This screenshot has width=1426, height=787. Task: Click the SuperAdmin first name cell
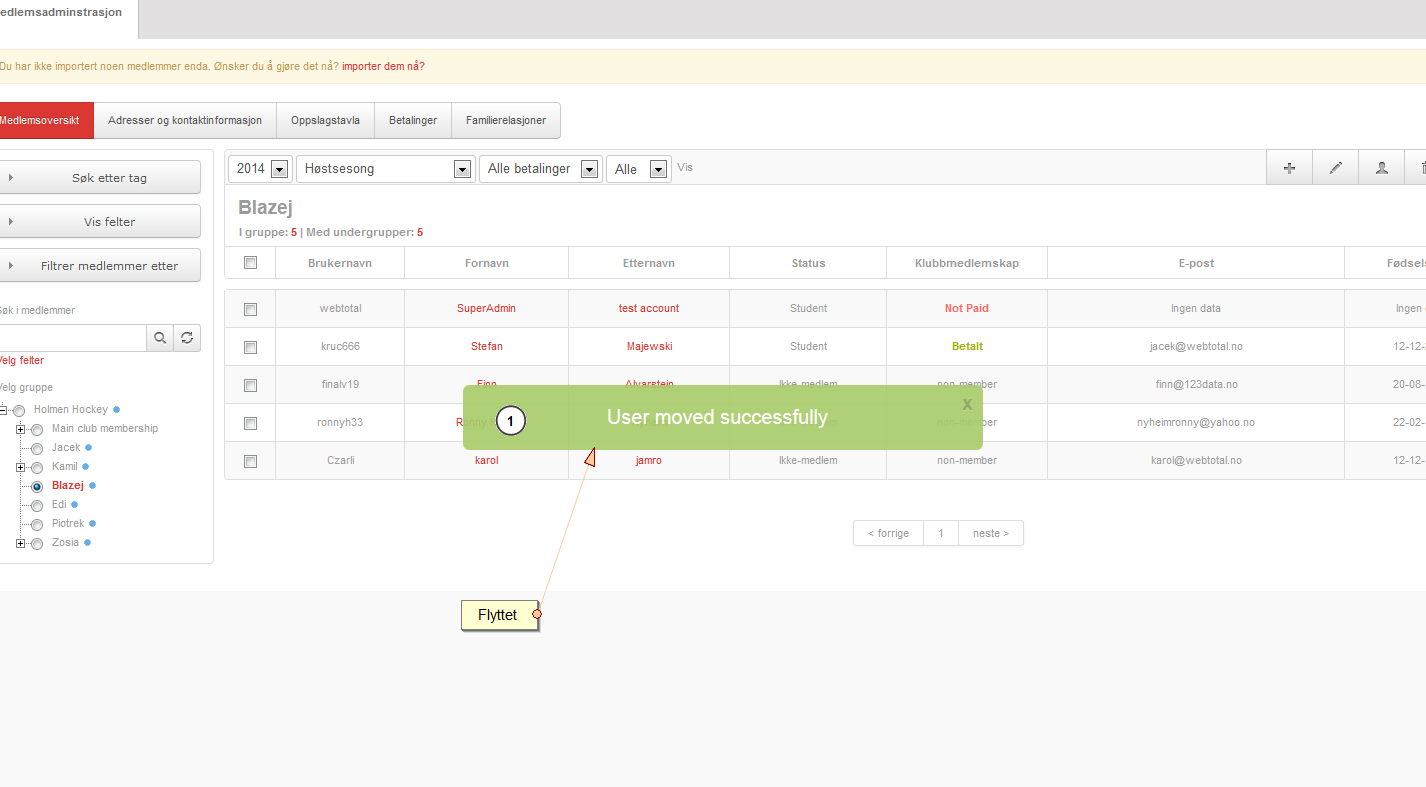click(x=486, y=308)
